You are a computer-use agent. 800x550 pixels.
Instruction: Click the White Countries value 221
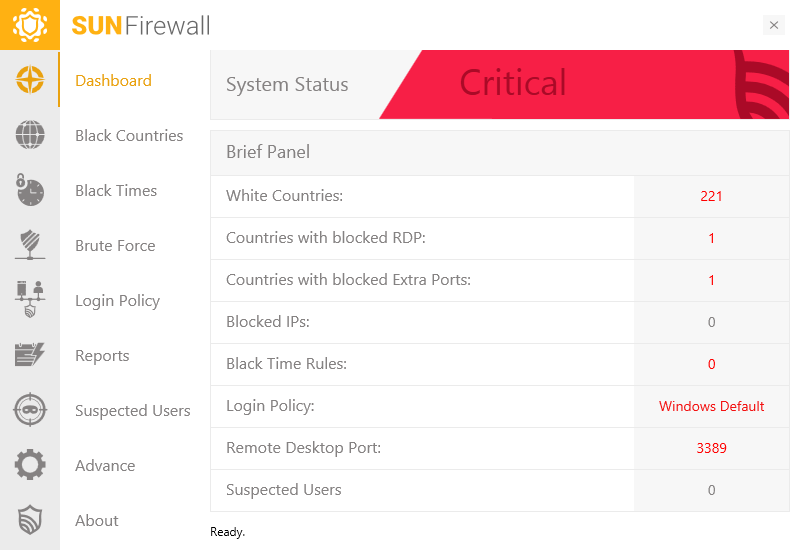coord(711,196)
